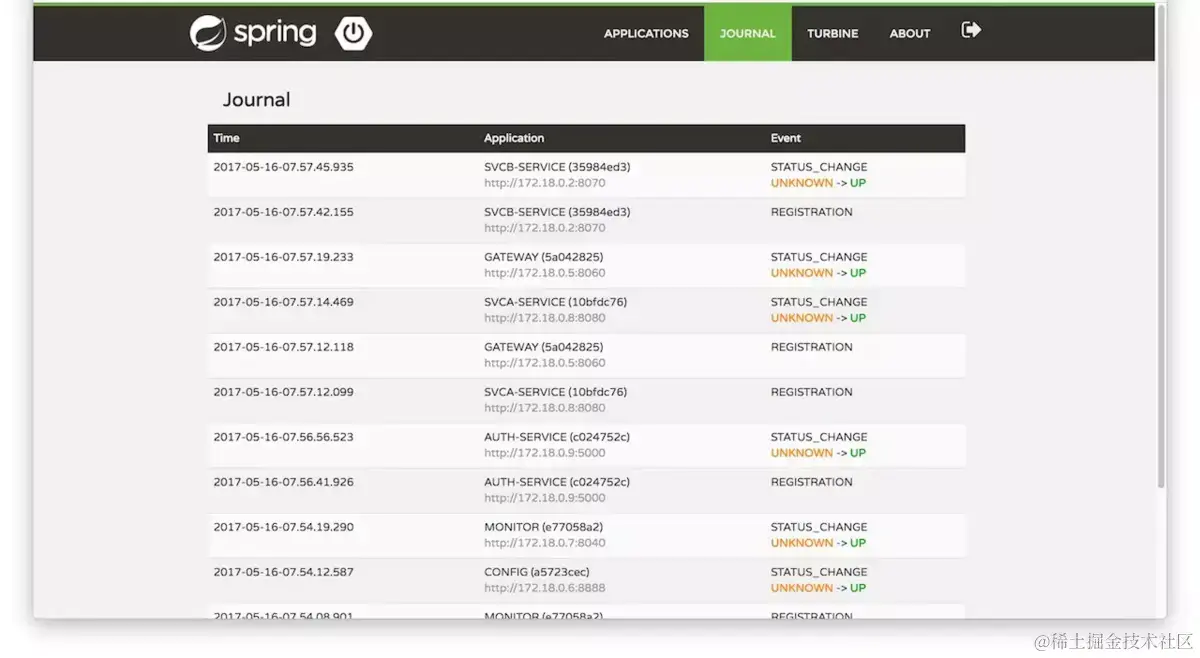The width and height of the screenshot is (1200, 658).
Task: Click STATUS_CHANGE in the 07.57.14.469 row
Action: point(819,302)
